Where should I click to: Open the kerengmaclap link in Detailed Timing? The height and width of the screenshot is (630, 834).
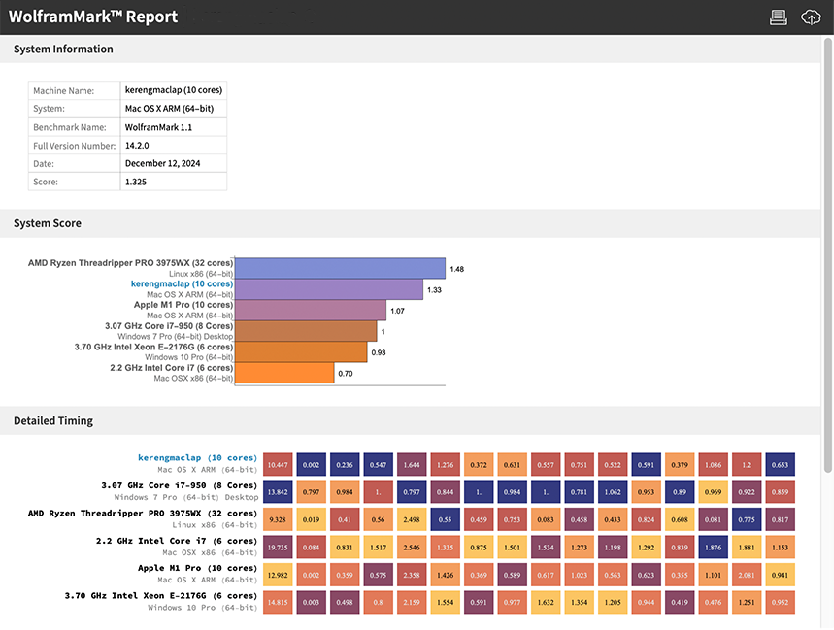point(197,458)
